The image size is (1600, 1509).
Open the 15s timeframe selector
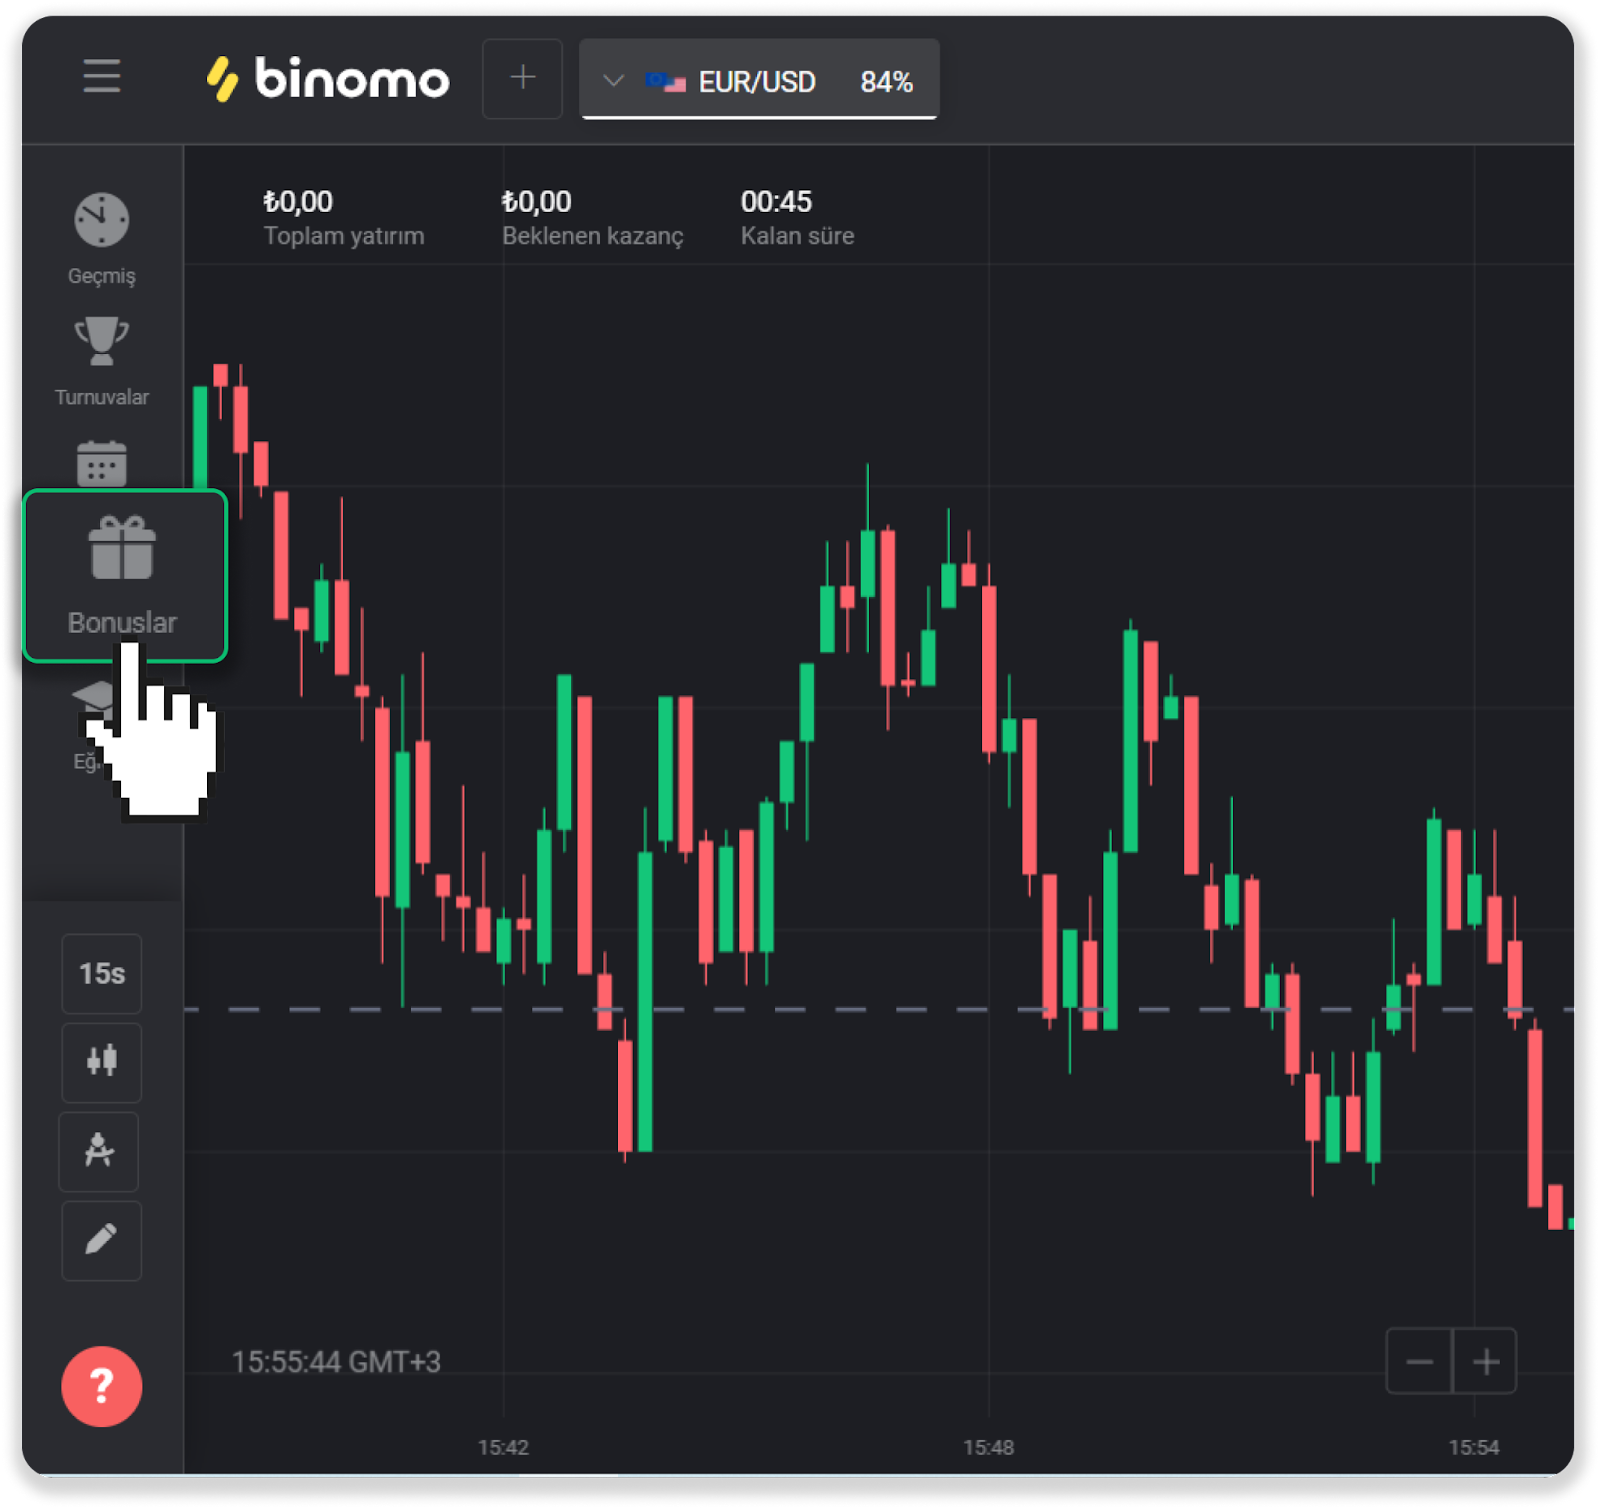coord(101,973)
